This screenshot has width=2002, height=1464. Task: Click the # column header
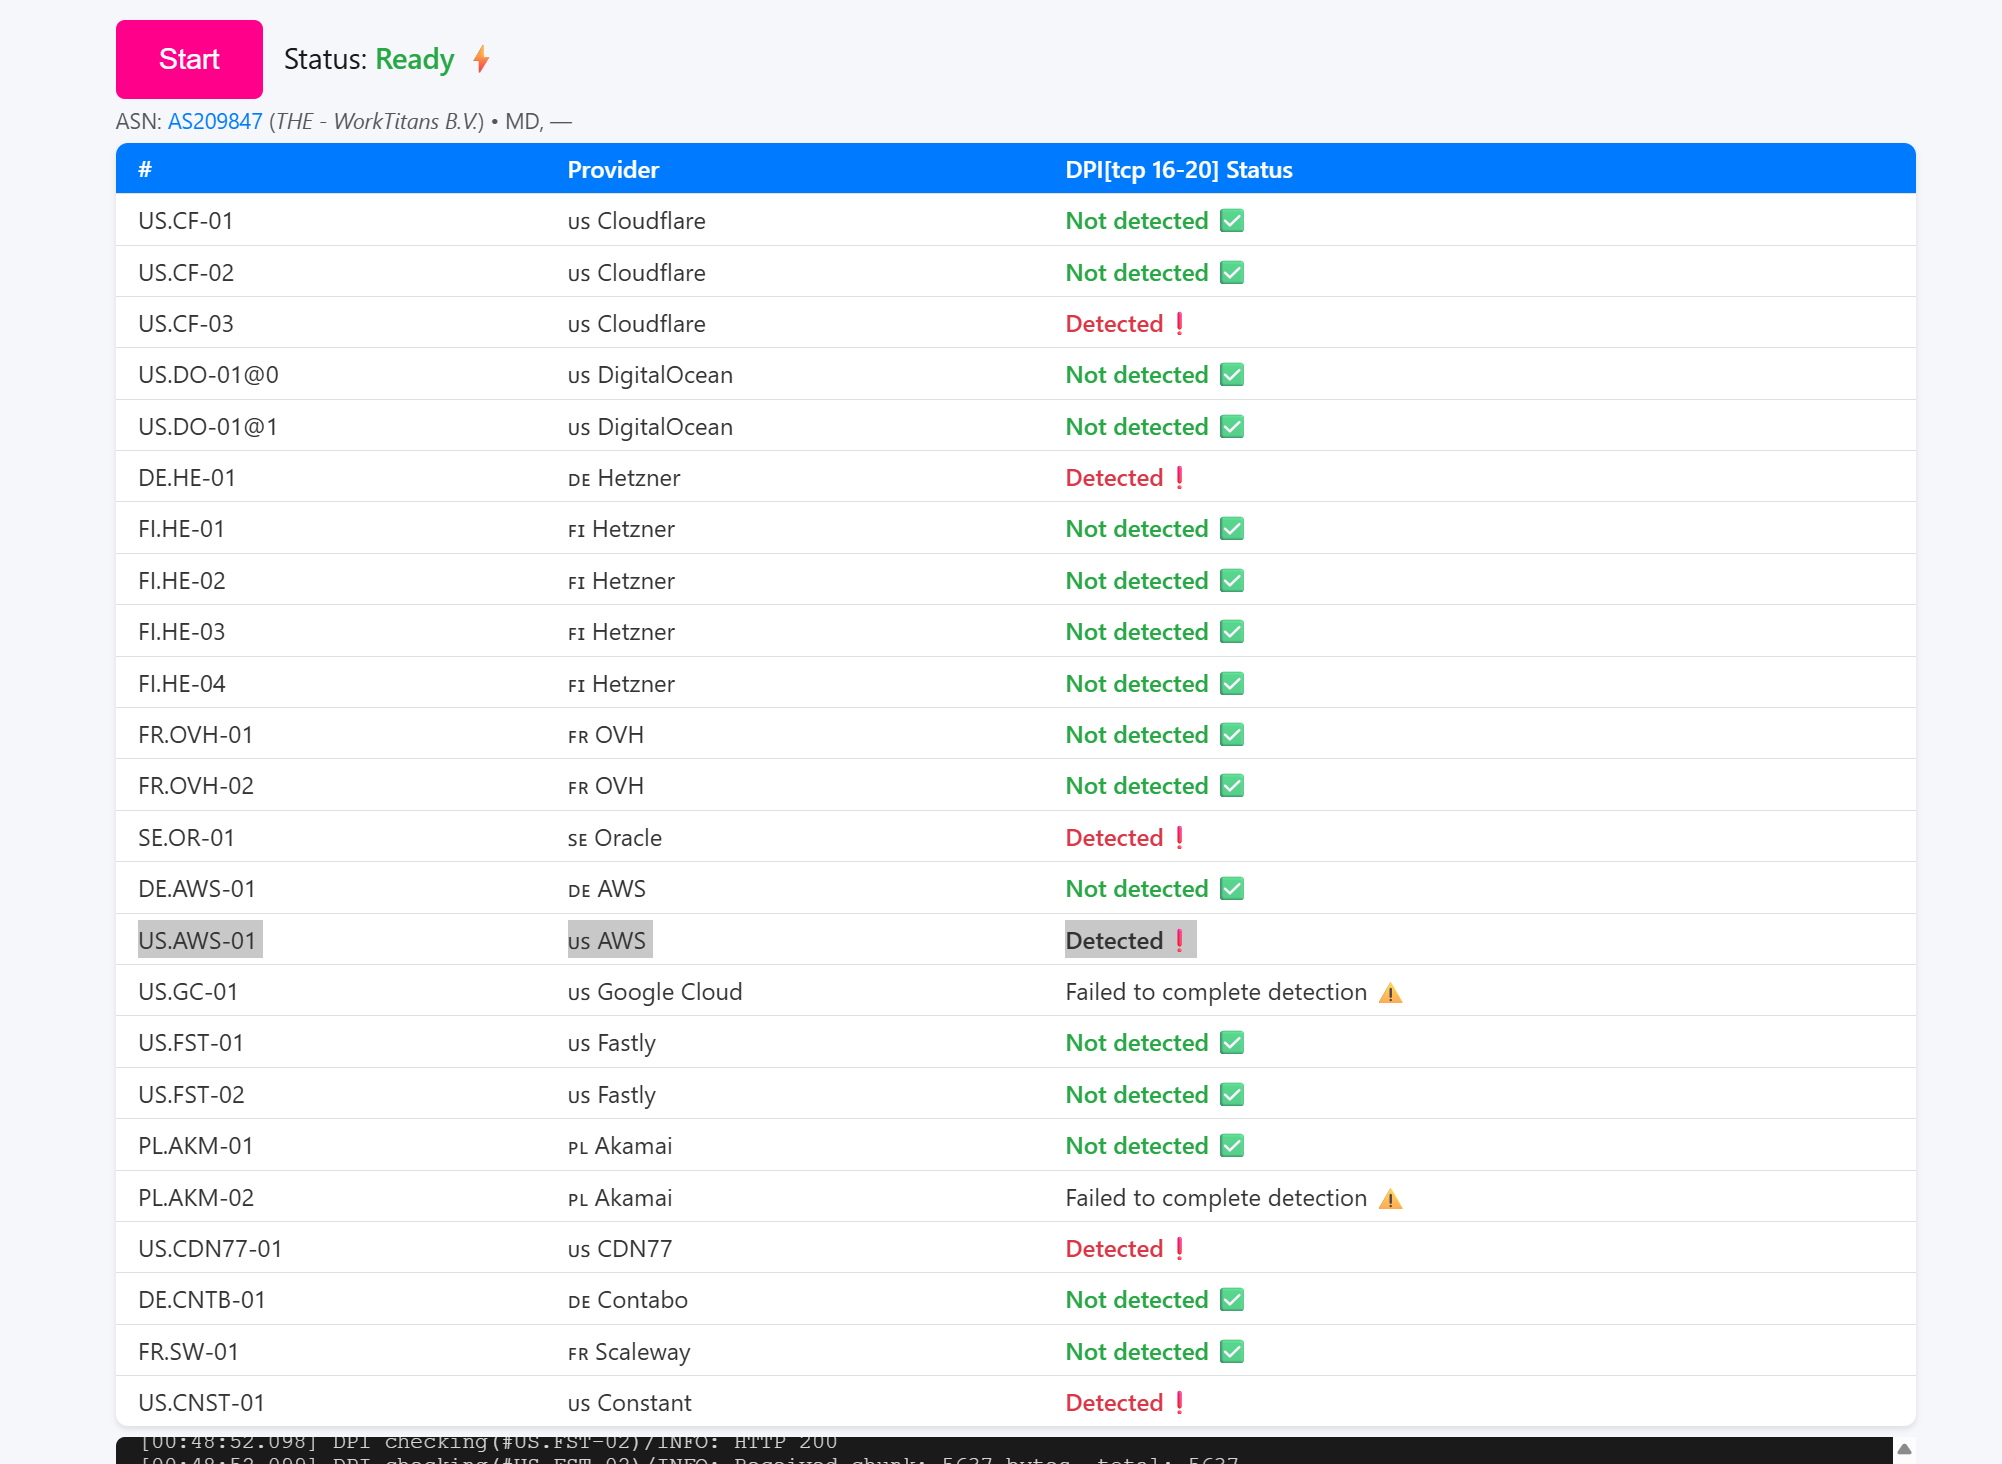click(145, 170)
